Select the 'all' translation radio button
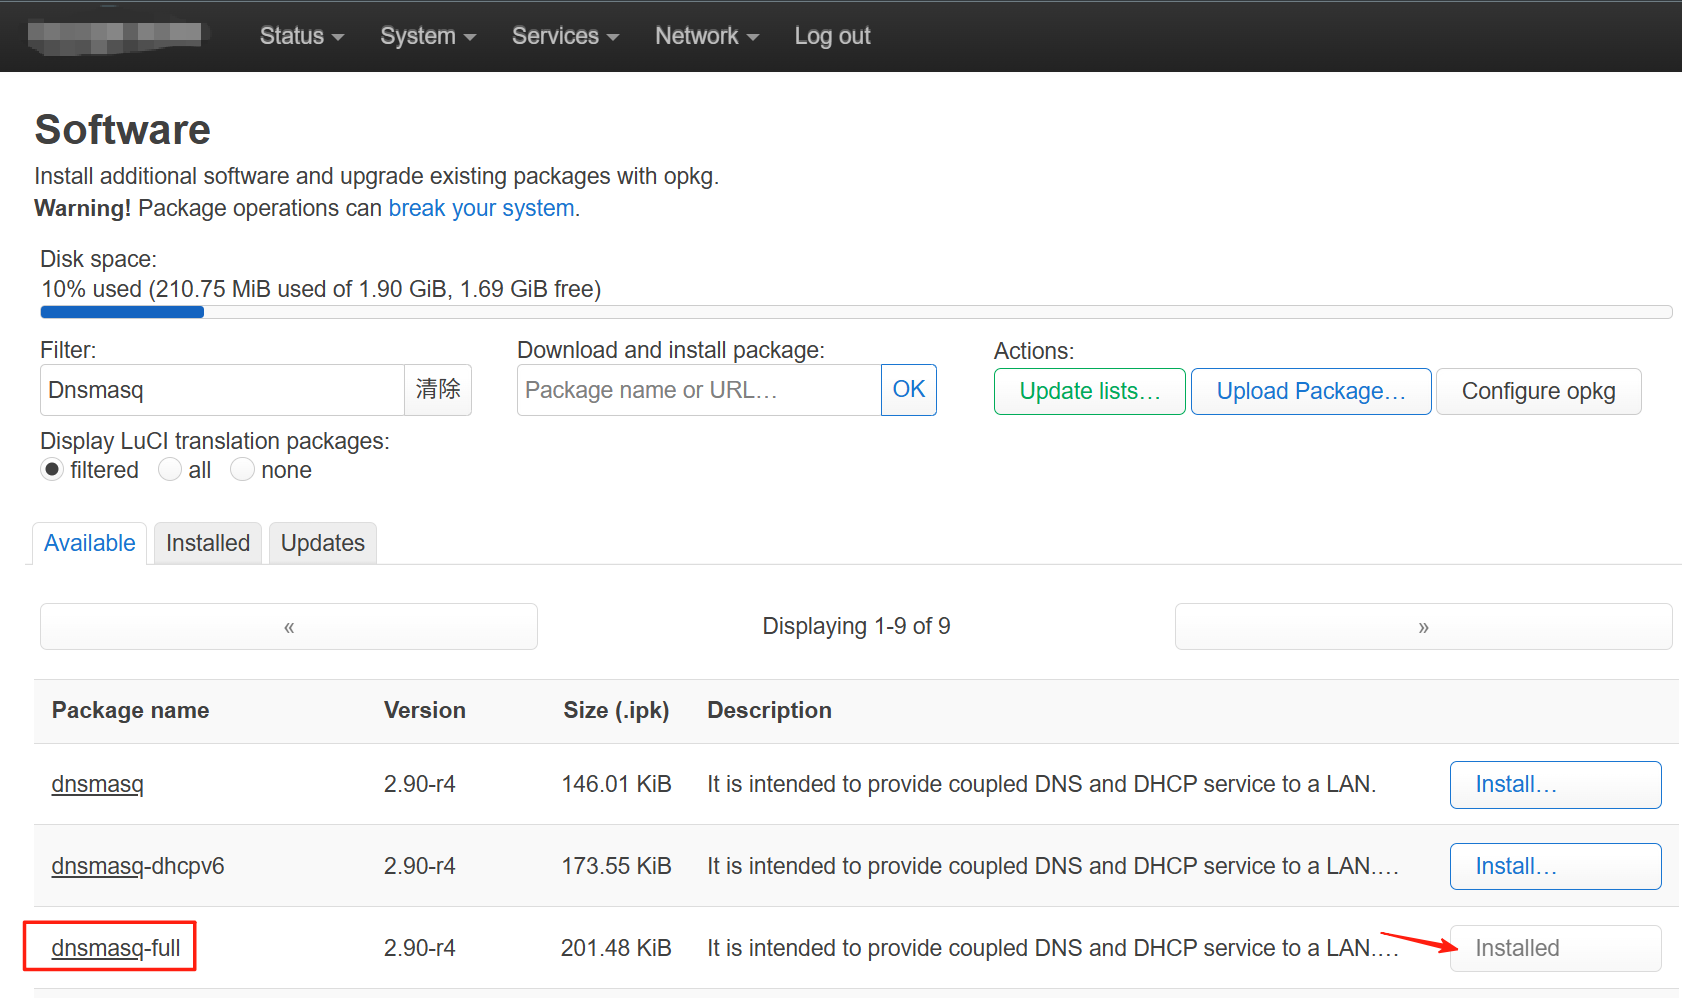This screenshot has width=1682, height=998. click(x=170, y=470)
